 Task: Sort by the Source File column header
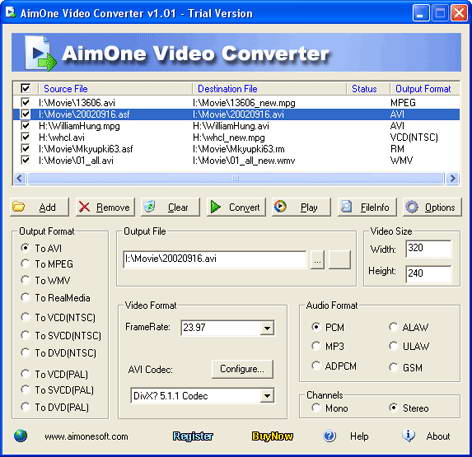pyautogui.click(x=115, y=89)
